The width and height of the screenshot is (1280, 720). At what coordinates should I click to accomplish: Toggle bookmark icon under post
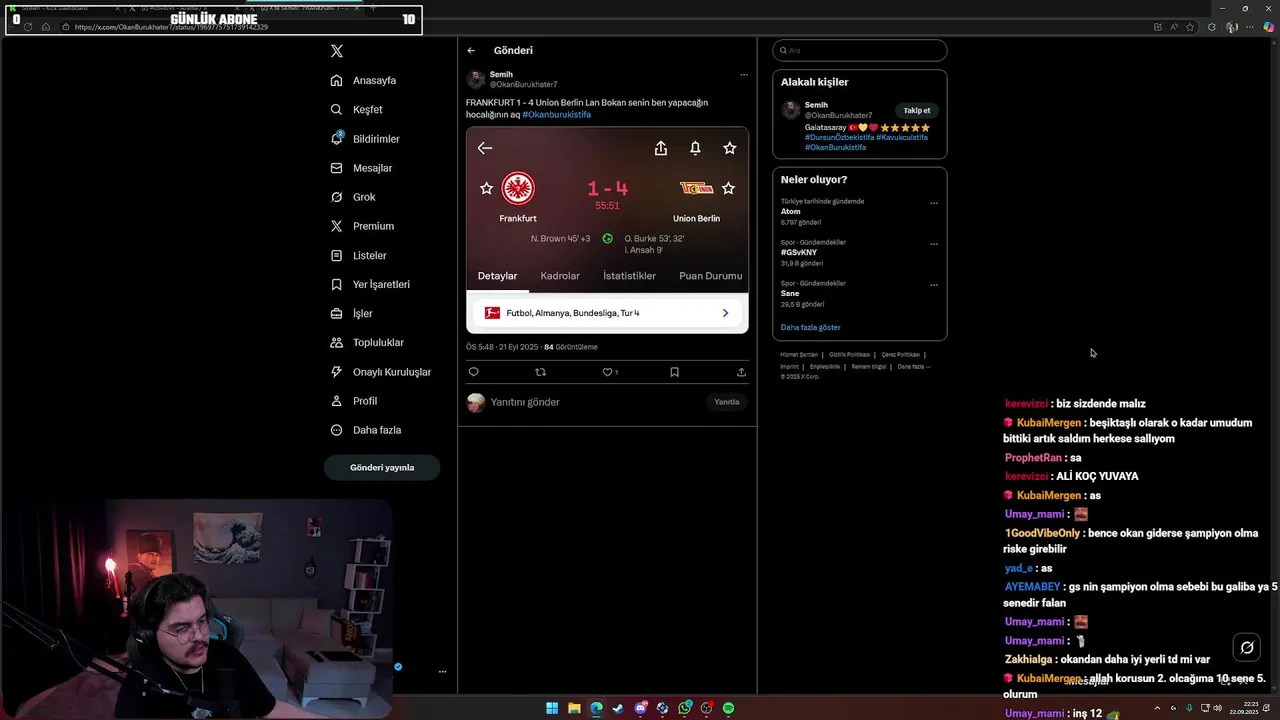pos(674,372)
